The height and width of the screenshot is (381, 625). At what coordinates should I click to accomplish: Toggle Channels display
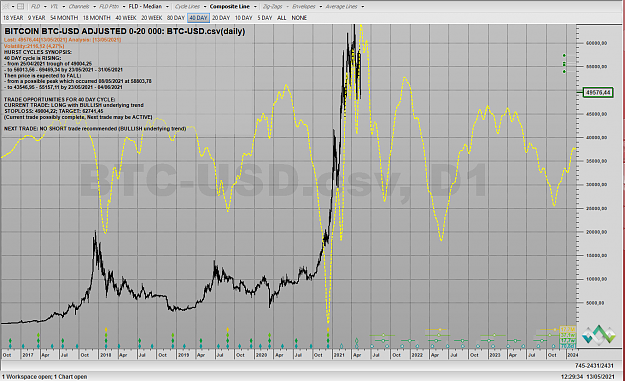click(x=79, y=6)
